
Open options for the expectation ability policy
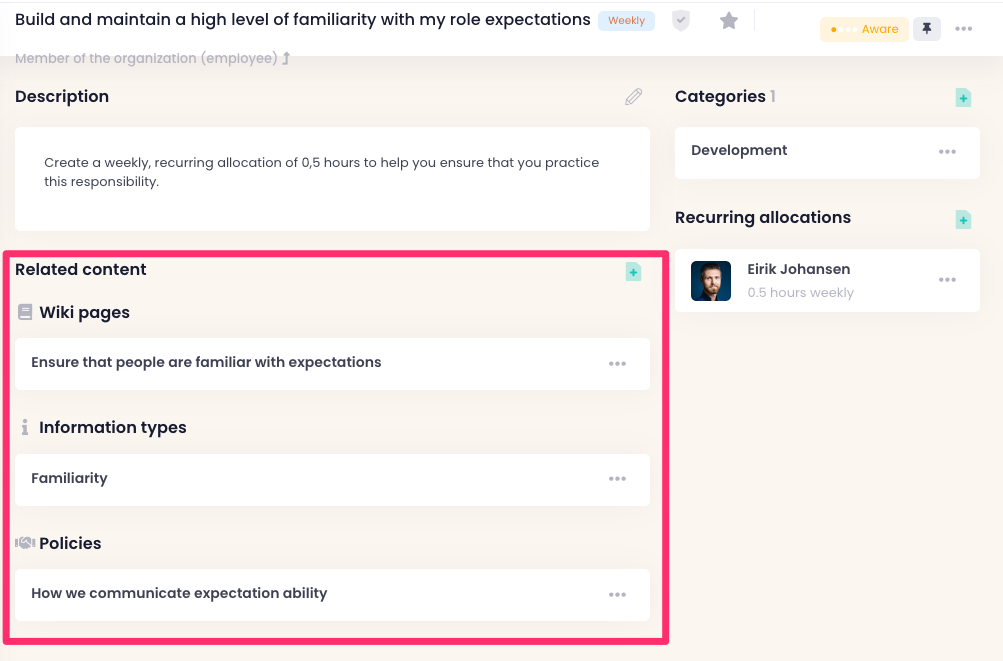[x=617, y=595]
